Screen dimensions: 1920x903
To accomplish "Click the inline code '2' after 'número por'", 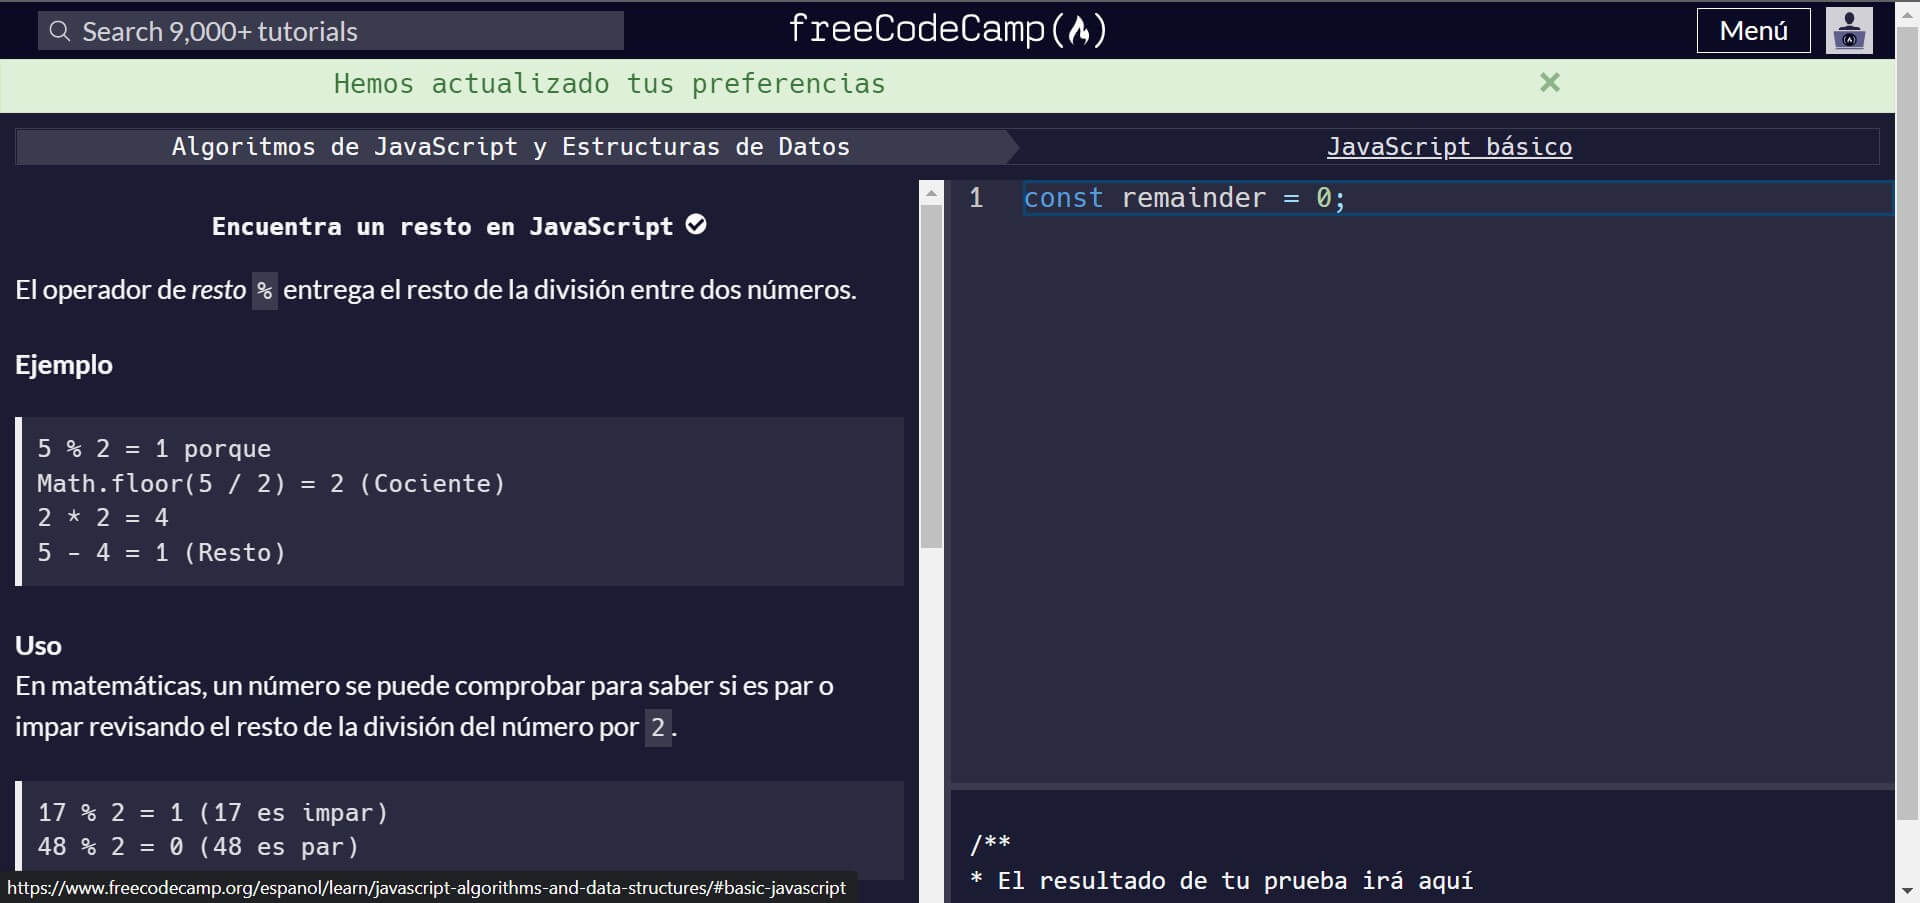I will 658,727.
